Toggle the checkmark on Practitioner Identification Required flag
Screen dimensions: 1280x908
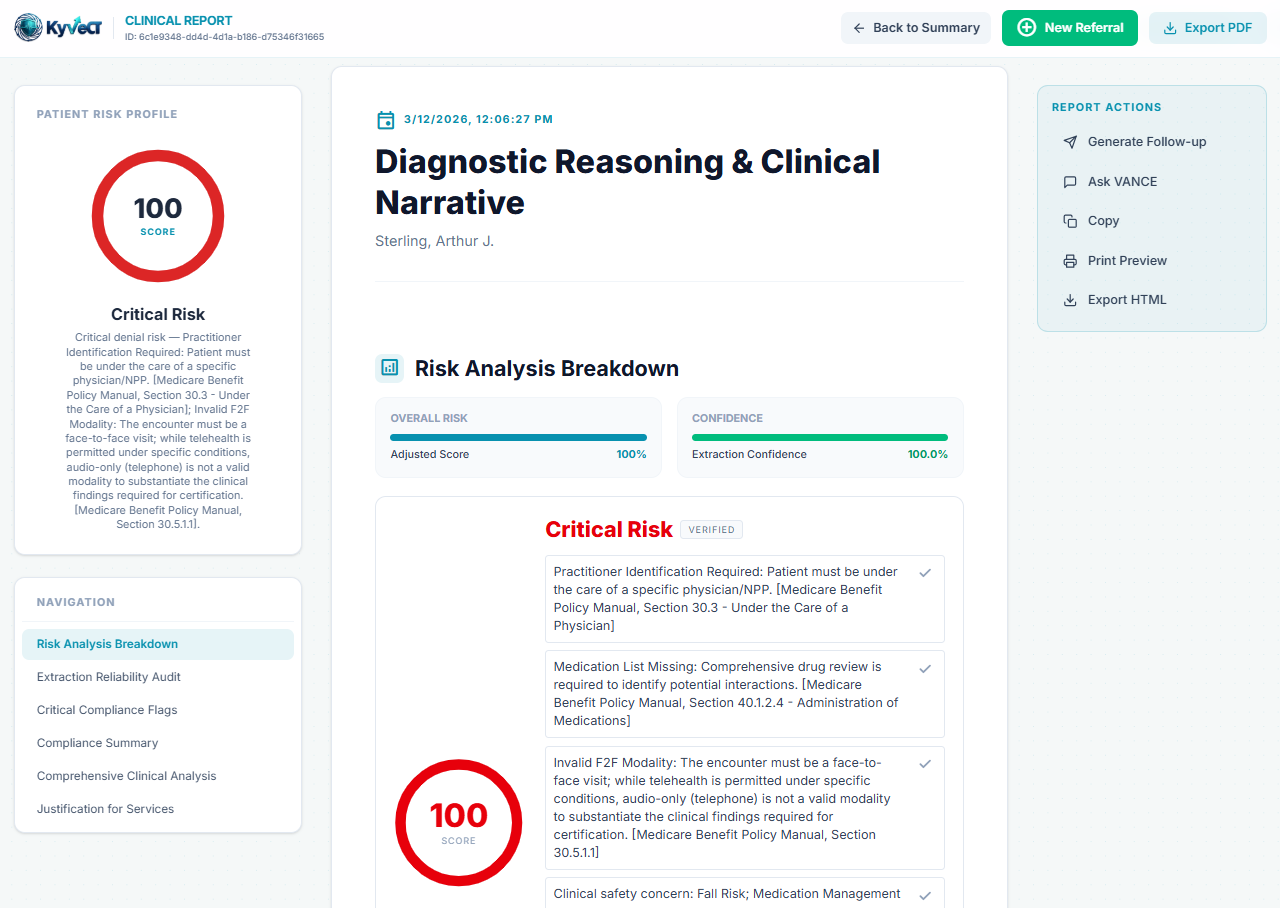click(x=925, y=572)
